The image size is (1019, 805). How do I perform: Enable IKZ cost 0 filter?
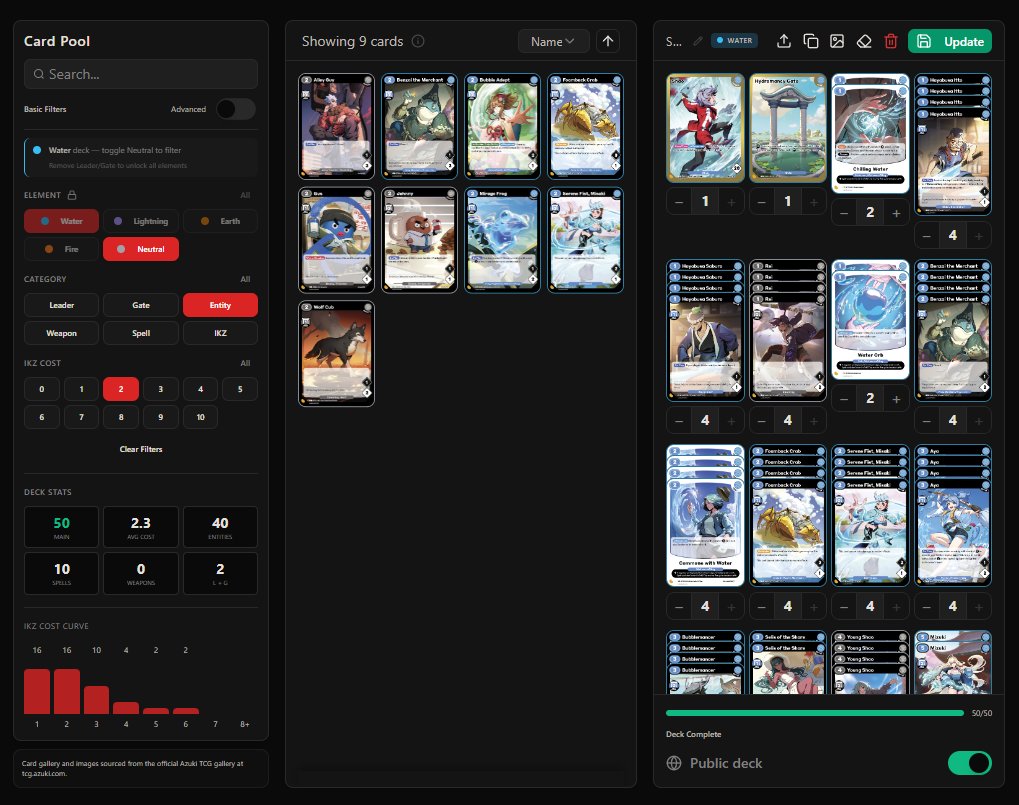click(x=42, y=389)
